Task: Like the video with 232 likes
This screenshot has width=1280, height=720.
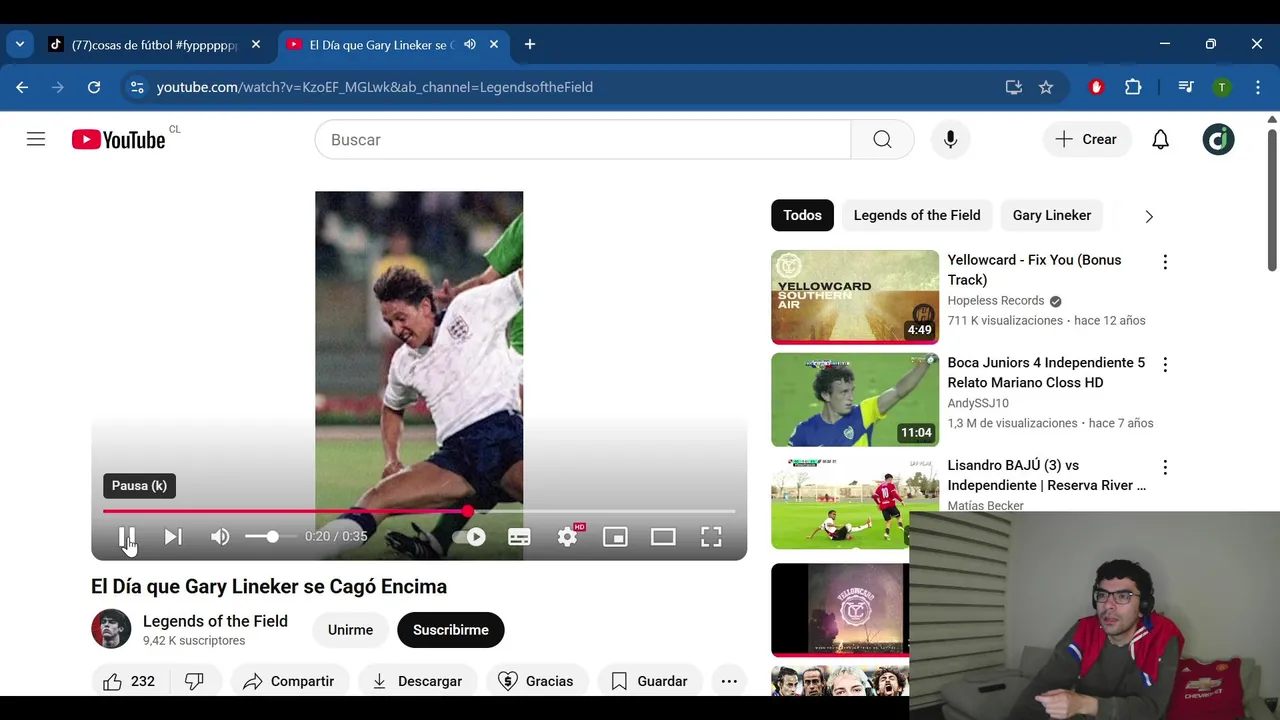Action: [129, 681]
